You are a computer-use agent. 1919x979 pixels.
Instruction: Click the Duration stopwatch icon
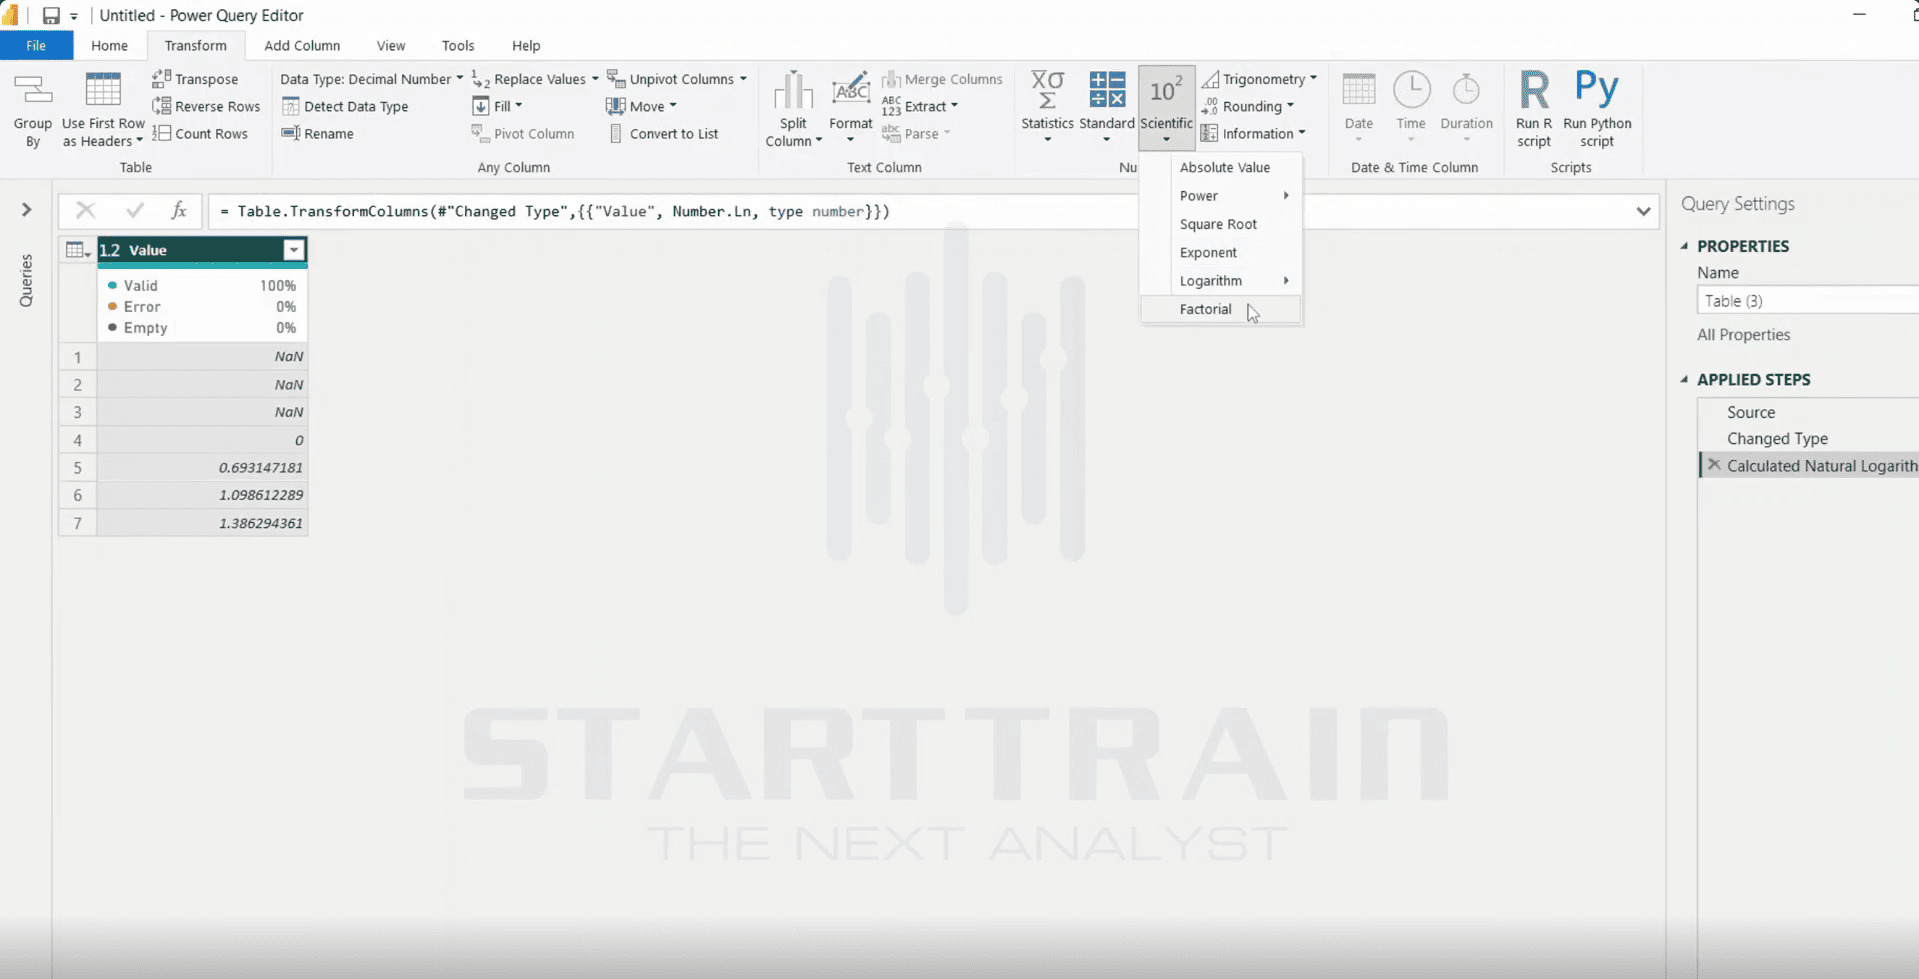1466,90
